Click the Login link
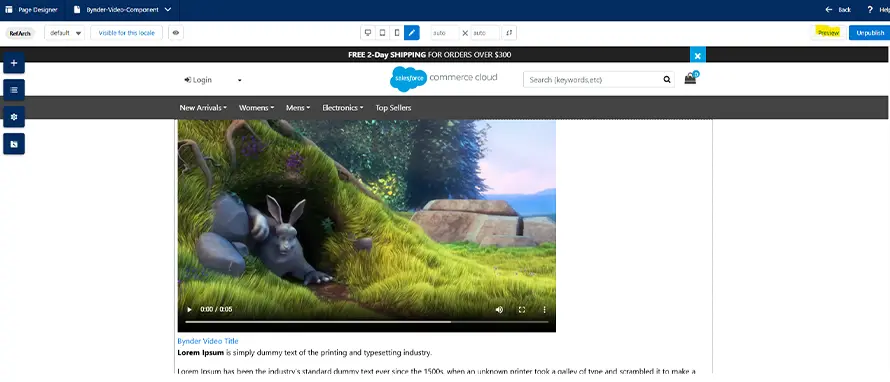The image size is (890, 382). click(198, 80)
